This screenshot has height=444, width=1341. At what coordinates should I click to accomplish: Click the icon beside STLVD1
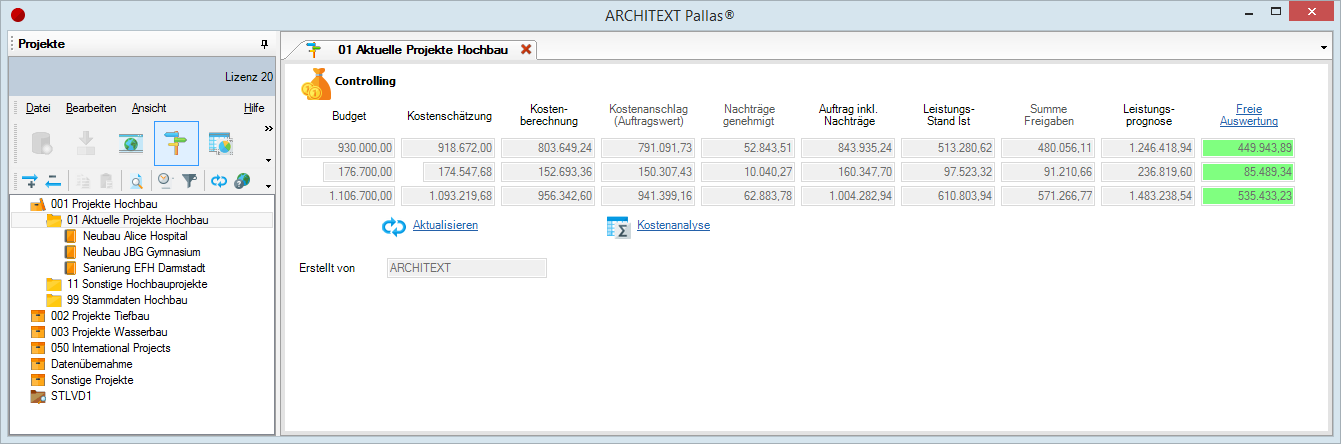tap(38, 397)
